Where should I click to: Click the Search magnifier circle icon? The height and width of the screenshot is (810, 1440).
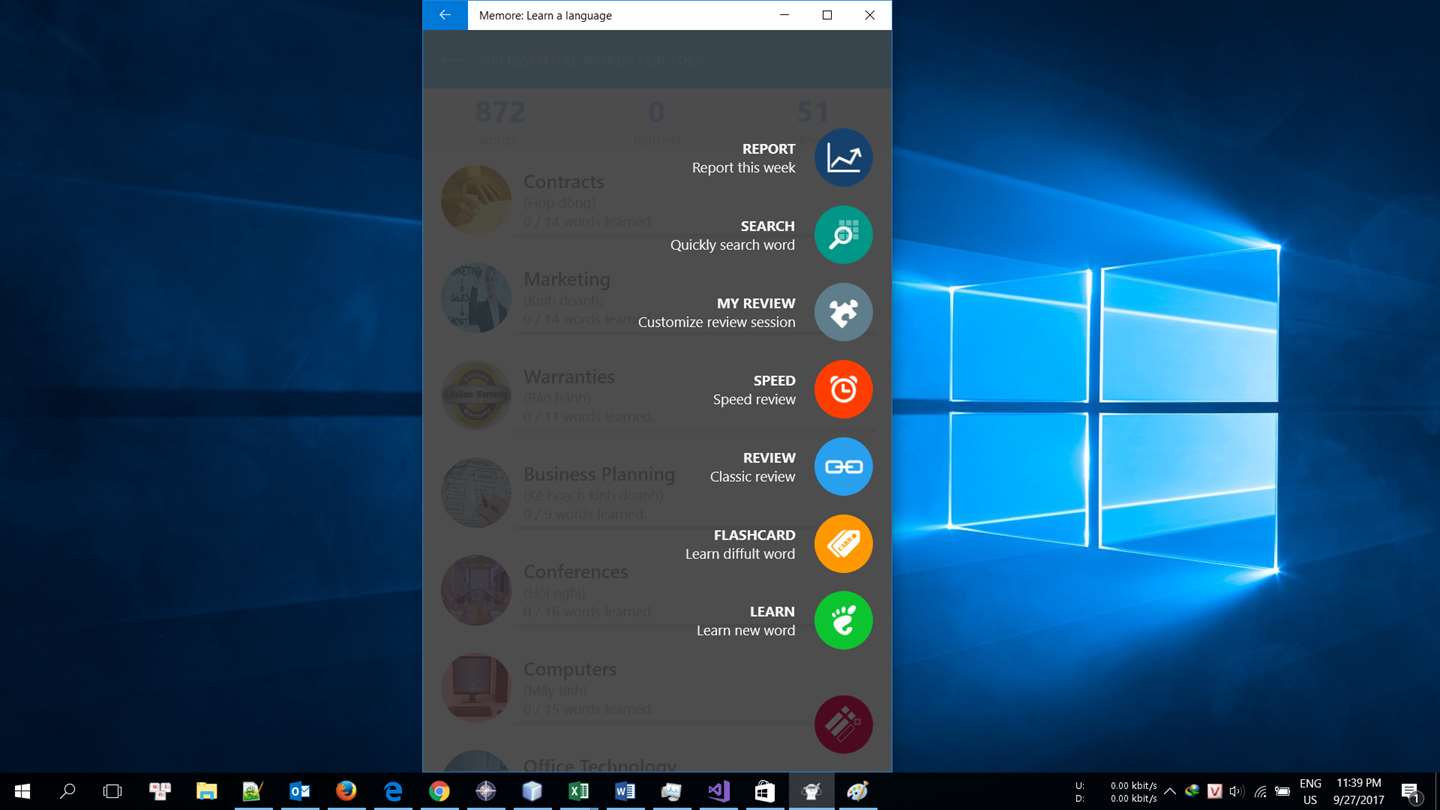coord(843,235)
